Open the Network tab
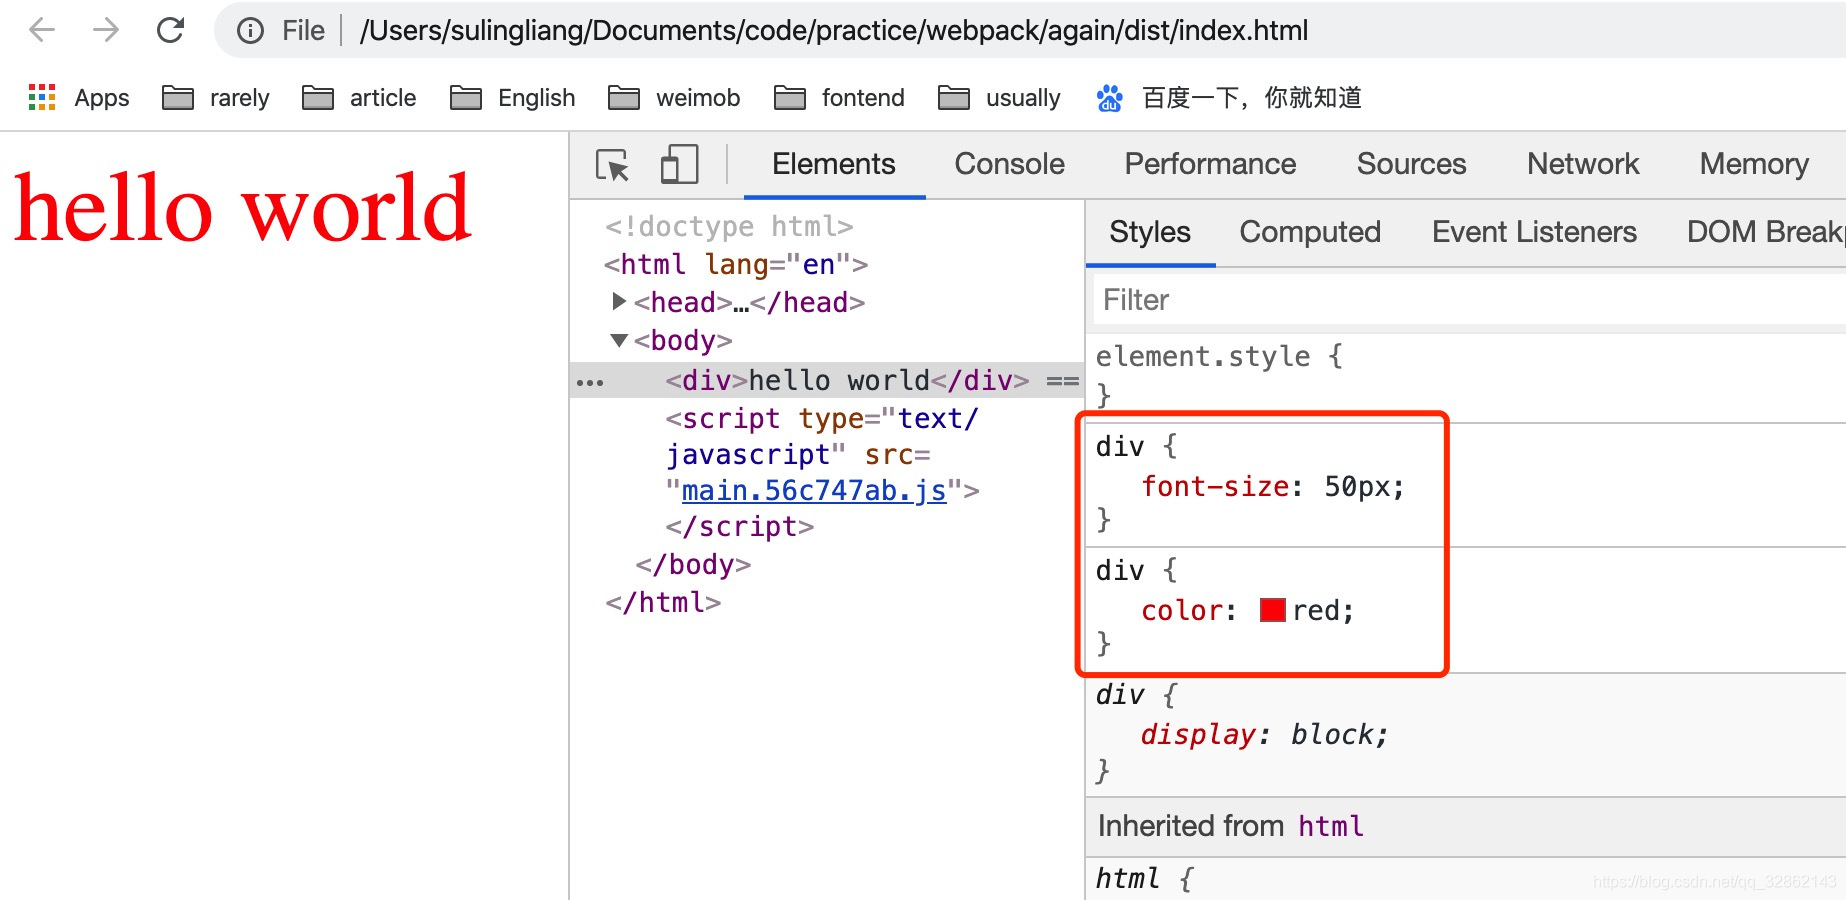The image size is (1846, 900). [x=1583, y=164]
